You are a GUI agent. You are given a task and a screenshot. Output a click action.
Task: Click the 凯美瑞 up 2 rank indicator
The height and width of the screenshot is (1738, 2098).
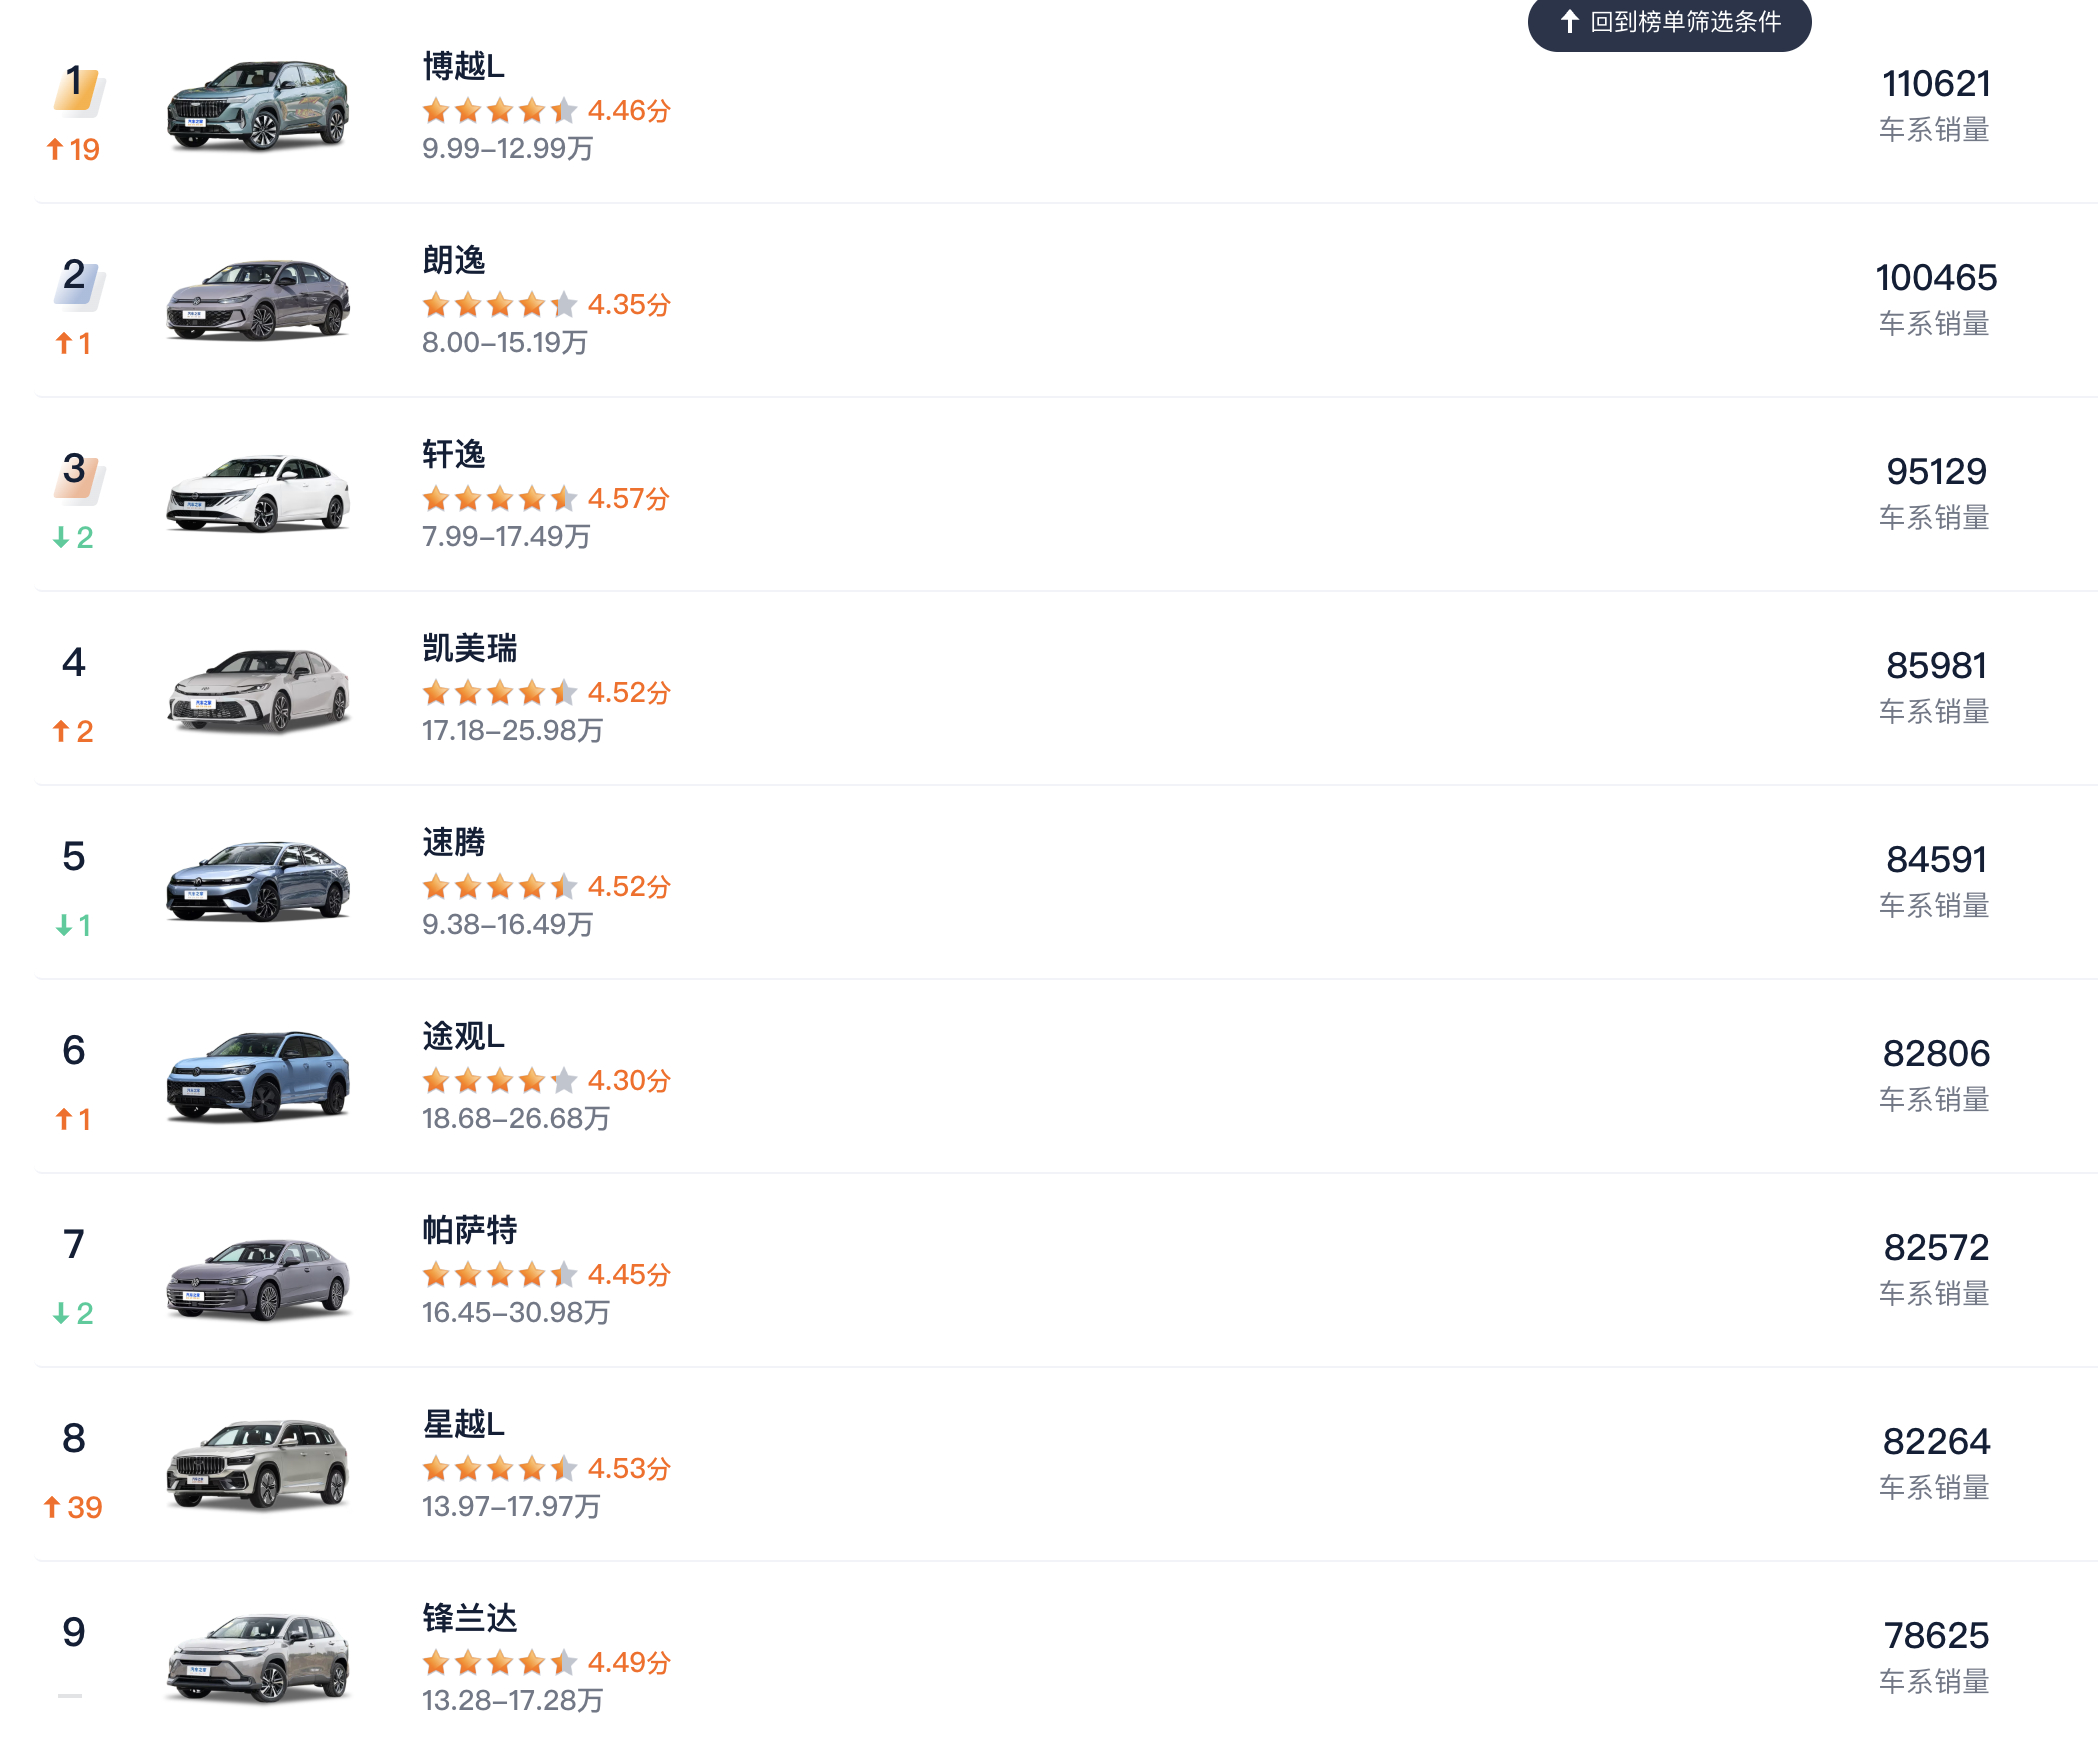click(x=73, y=732)
